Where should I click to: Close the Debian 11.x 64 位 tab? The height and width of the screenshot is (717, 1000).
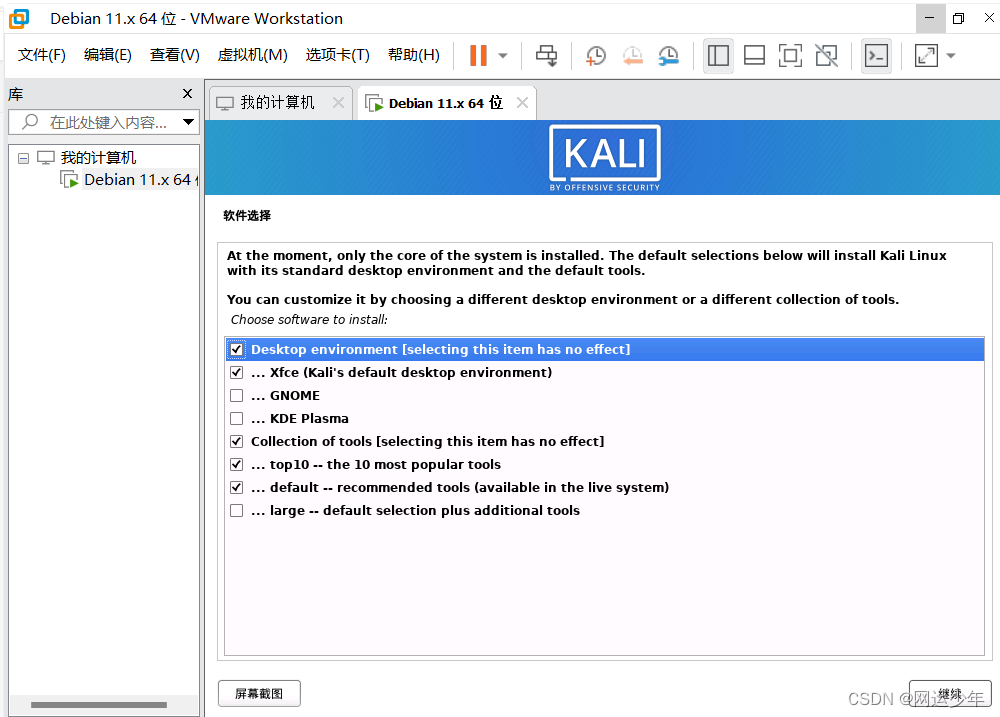(522, 103)
